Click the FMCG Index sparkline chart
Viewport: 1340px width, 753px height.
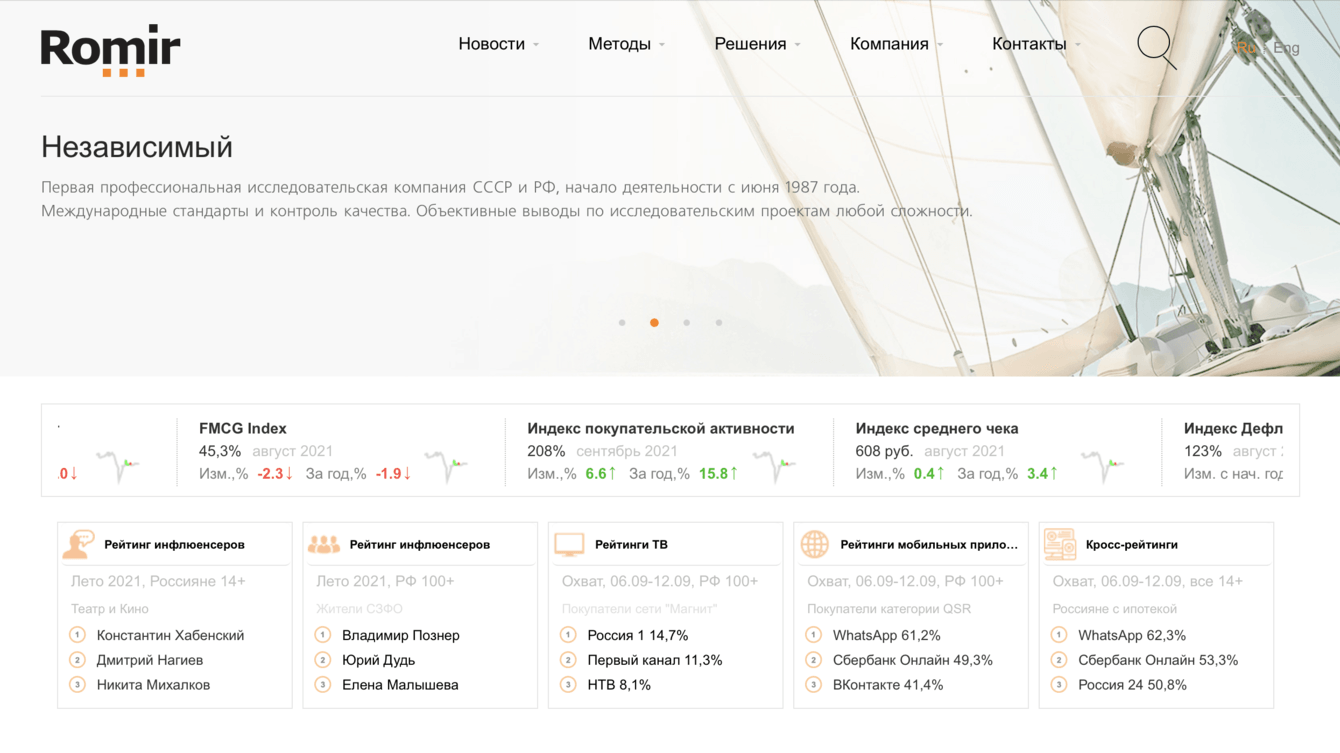[x=446, y=466]
